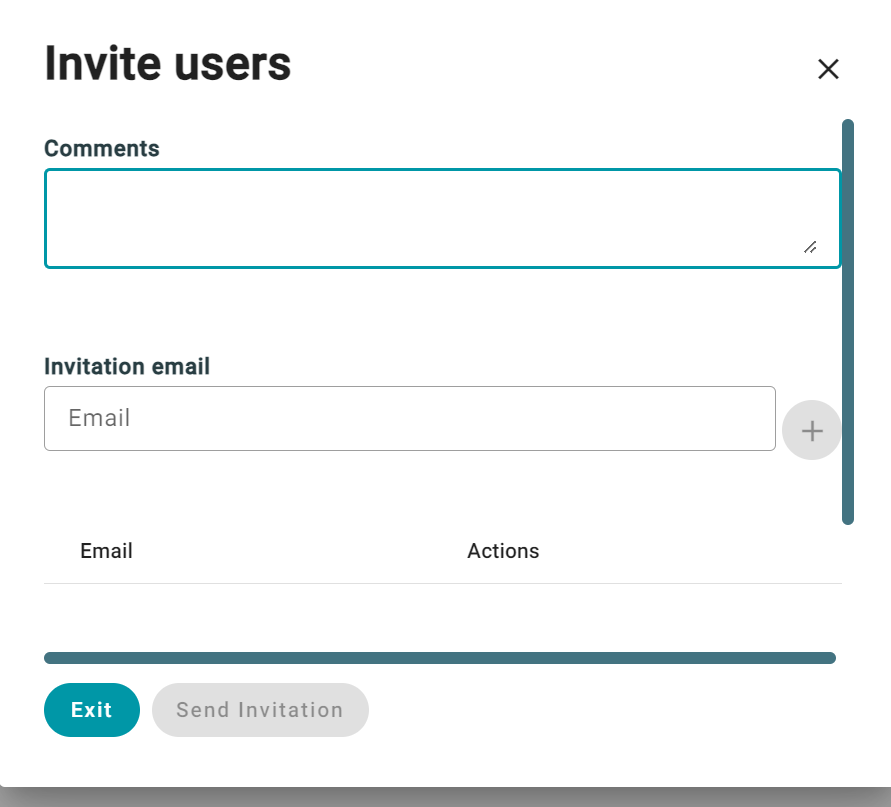Click the vertical scrollbar of the dialog

848,322
